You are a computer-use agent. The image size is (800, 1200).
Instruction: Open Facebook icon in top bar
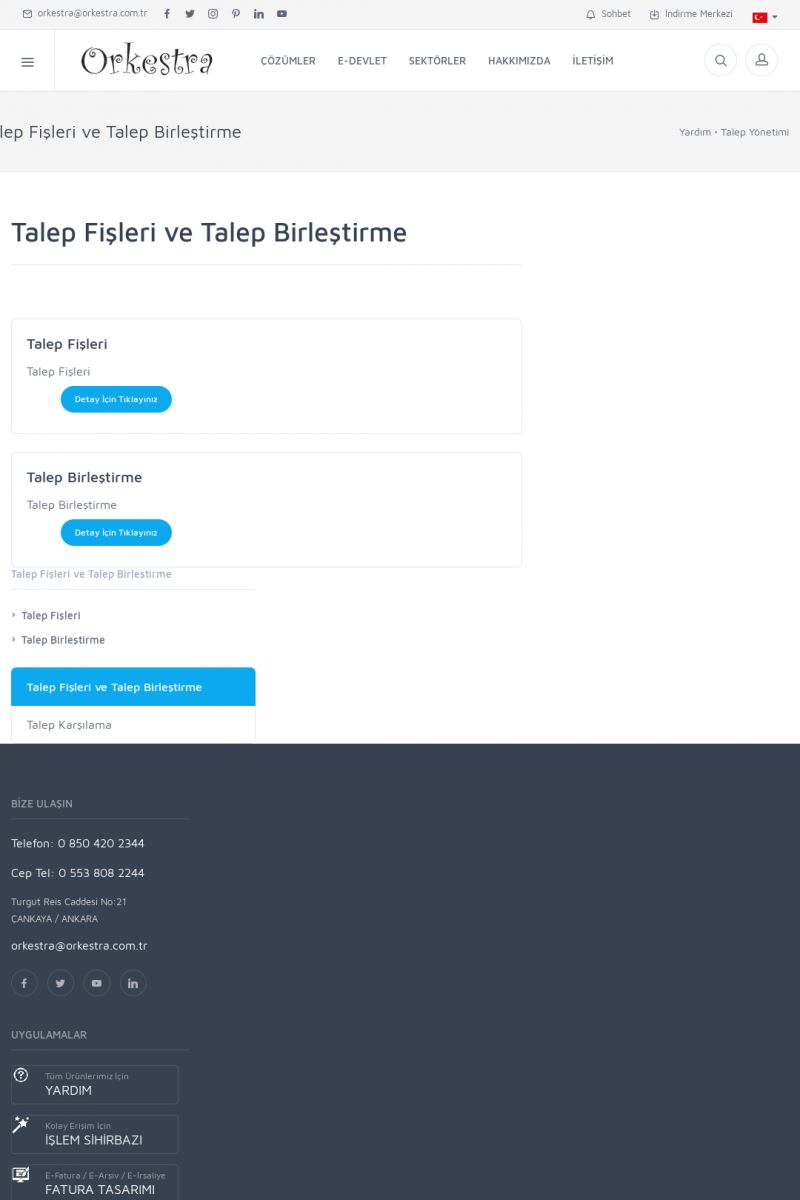click(x=167, y=14)
